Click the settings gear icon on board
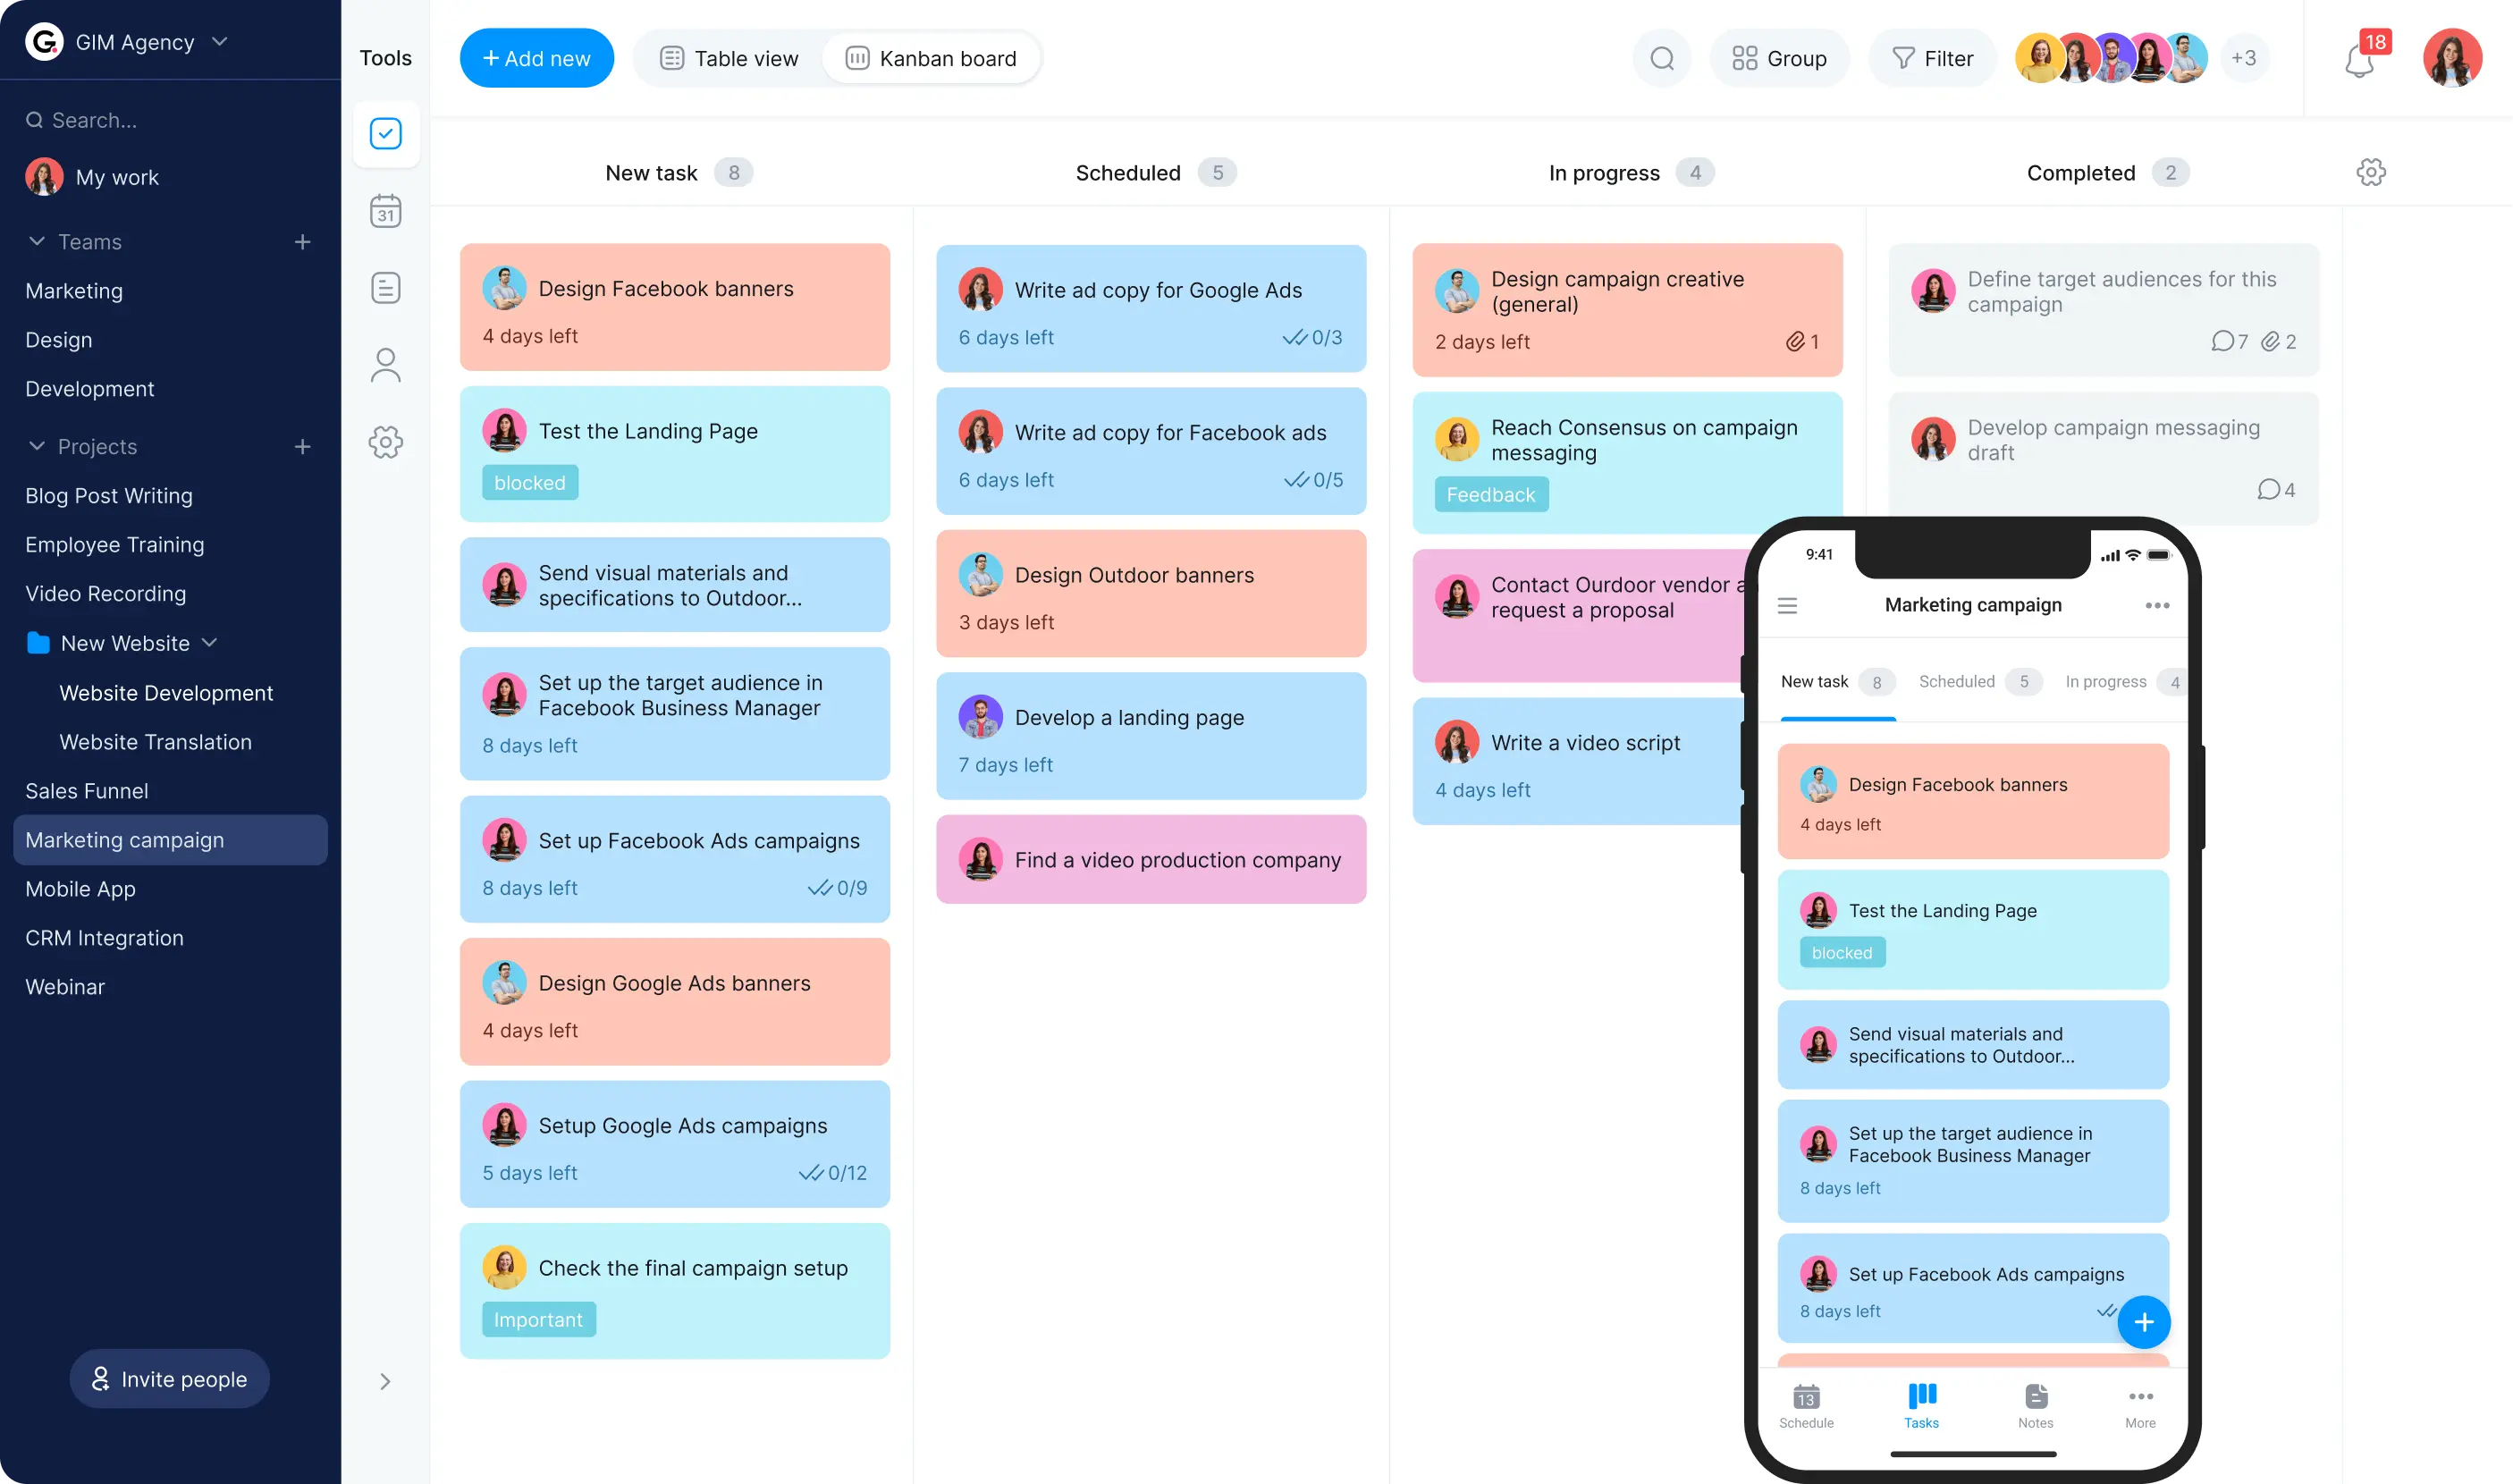The image size is (2513, 1484). (x=2372, y=172)
